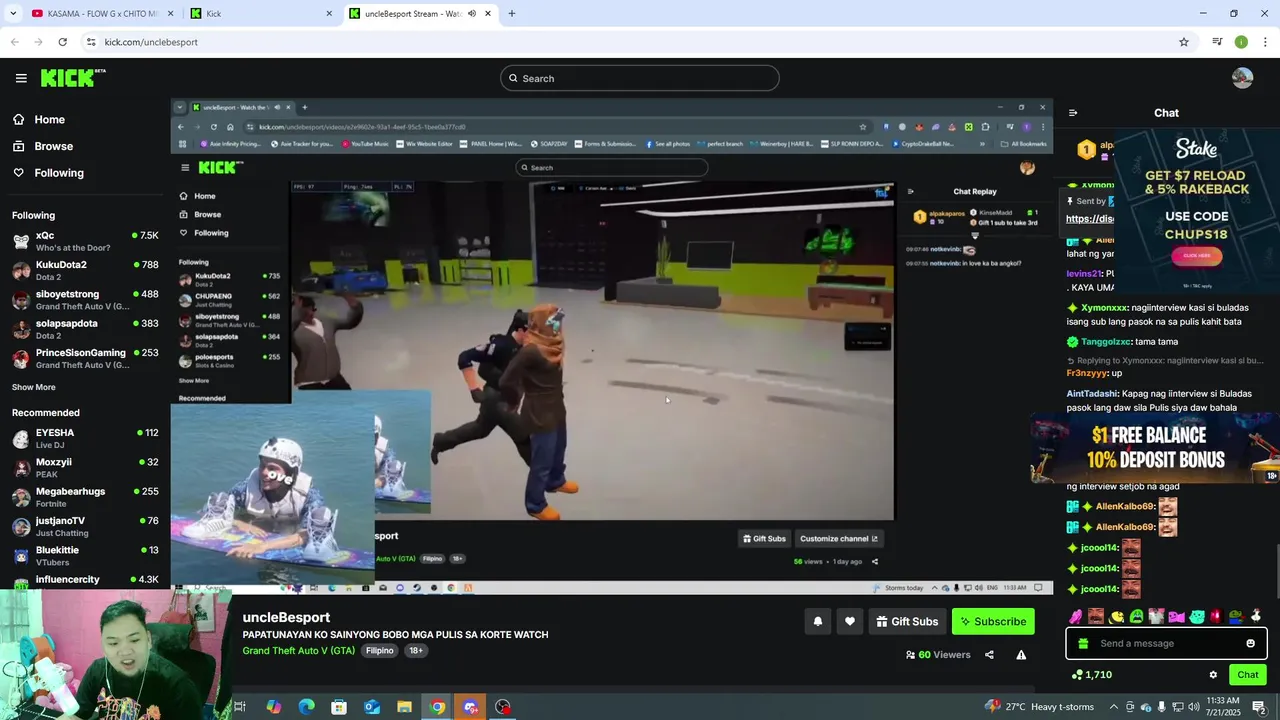This screenshot has width=1280, height=720.
Task: Open the Chrome three-dot menu
Action: tap(1265, 42)
